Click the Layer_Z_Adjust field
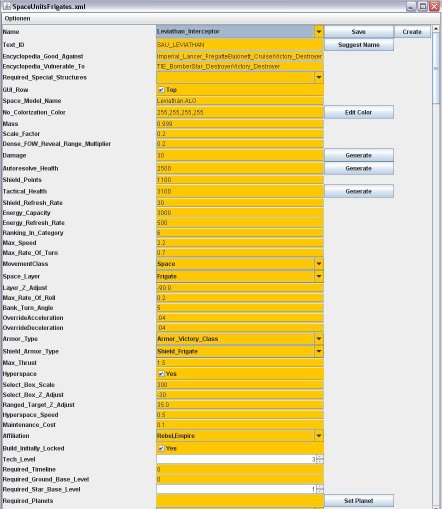Viewport: 442px width, 509px height. (240, 288)
